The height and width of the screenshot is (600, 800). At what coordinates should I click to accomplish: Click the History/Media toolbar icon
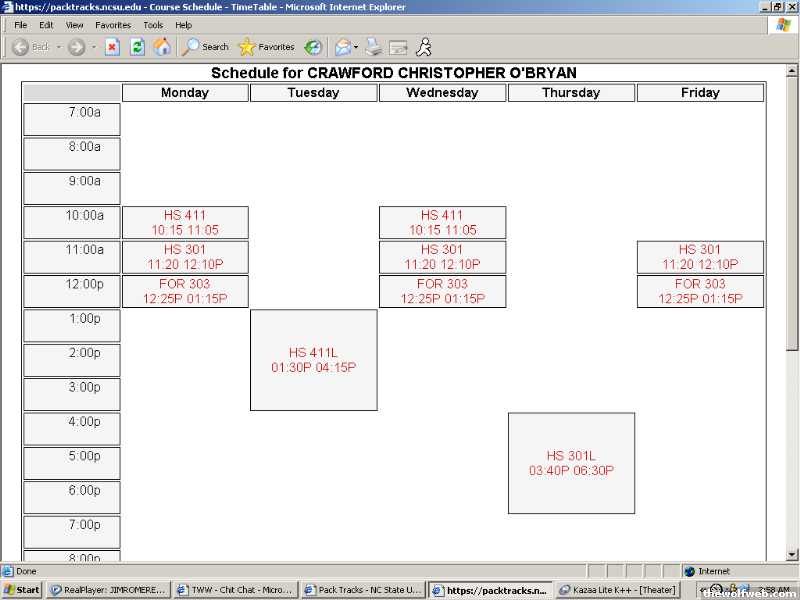[x=314, y=47]
